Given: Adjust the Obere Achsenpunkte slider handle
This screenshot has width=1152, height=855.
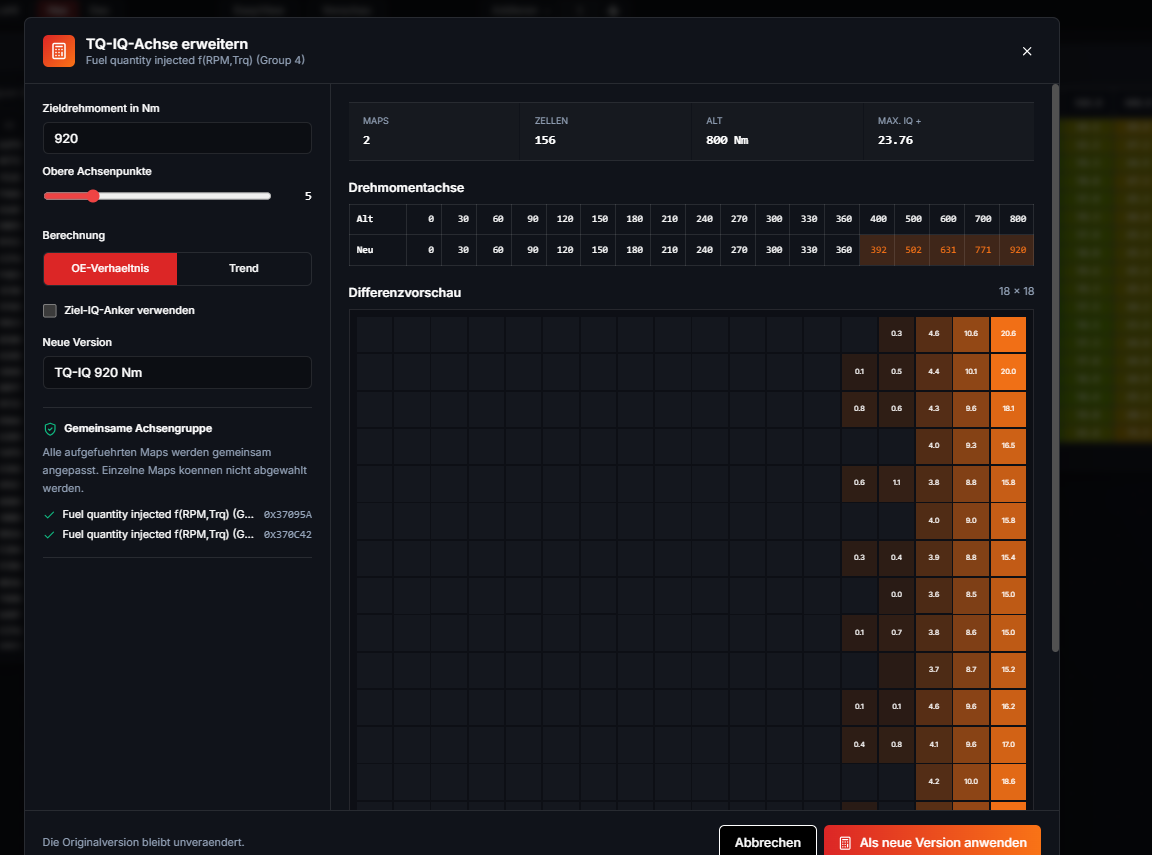Looking at the screenshot, I should click(x=93, y=196).
